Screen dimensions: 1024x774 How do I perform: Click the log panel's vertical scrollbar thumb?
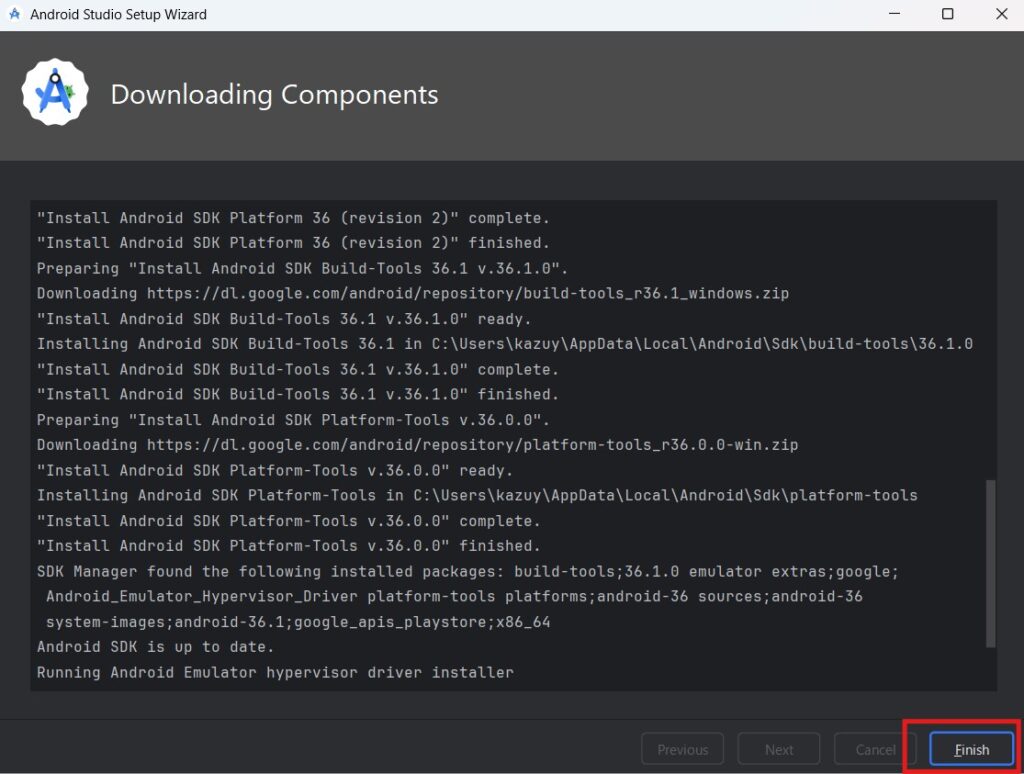click(991, 563)
